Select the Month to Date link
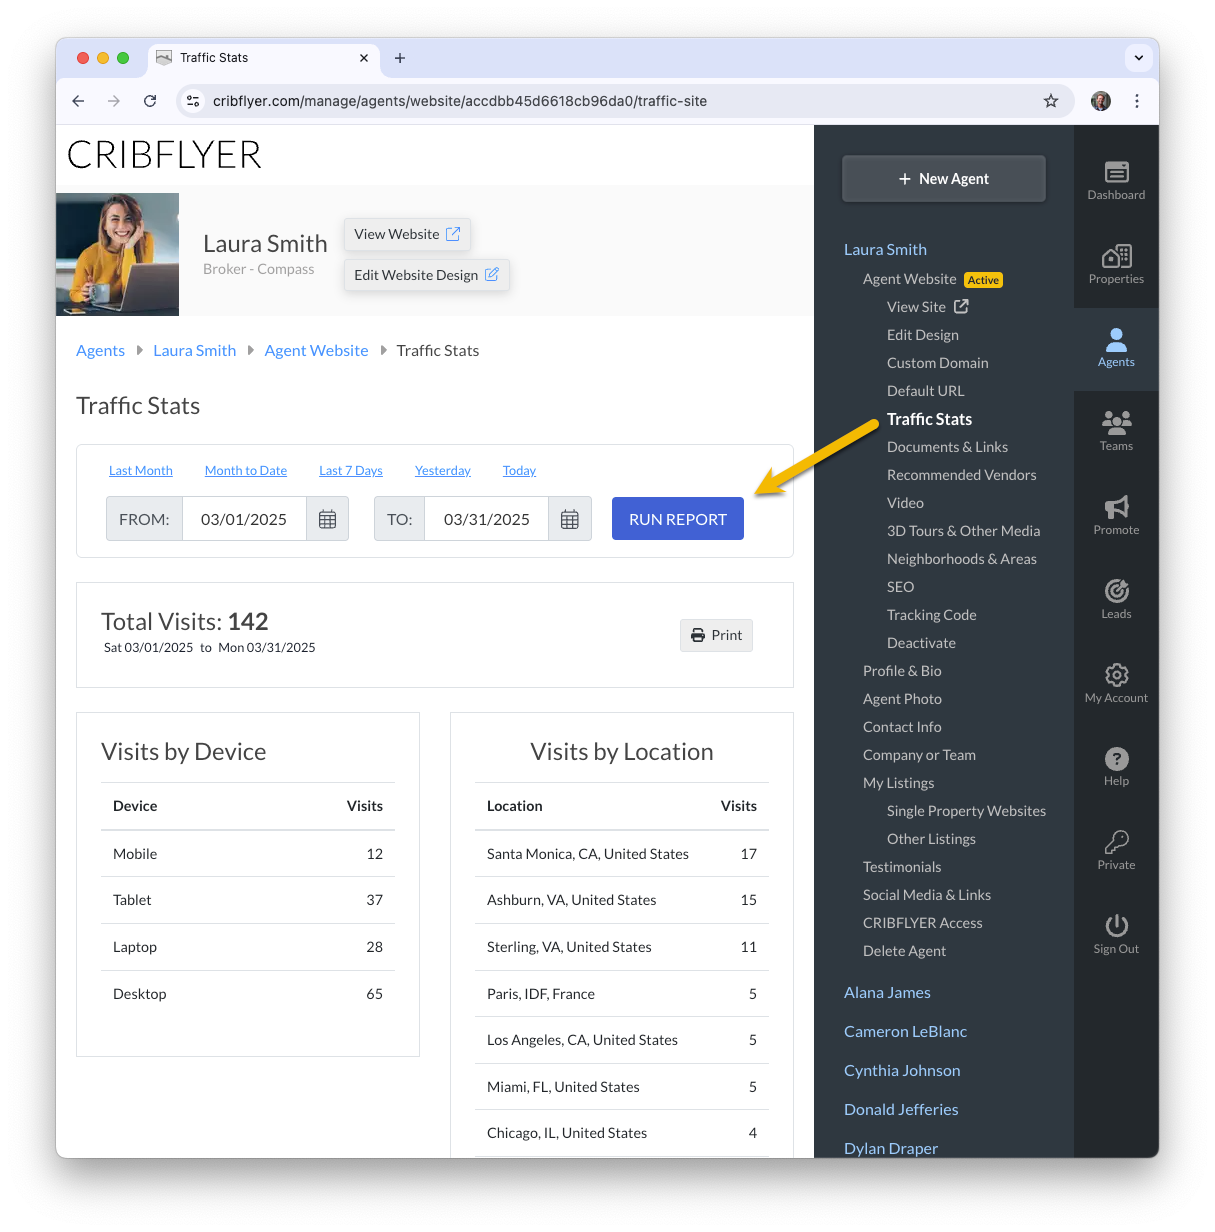Image resolution: width=1215 pixels, height=1232 pixels. point(246,471)
